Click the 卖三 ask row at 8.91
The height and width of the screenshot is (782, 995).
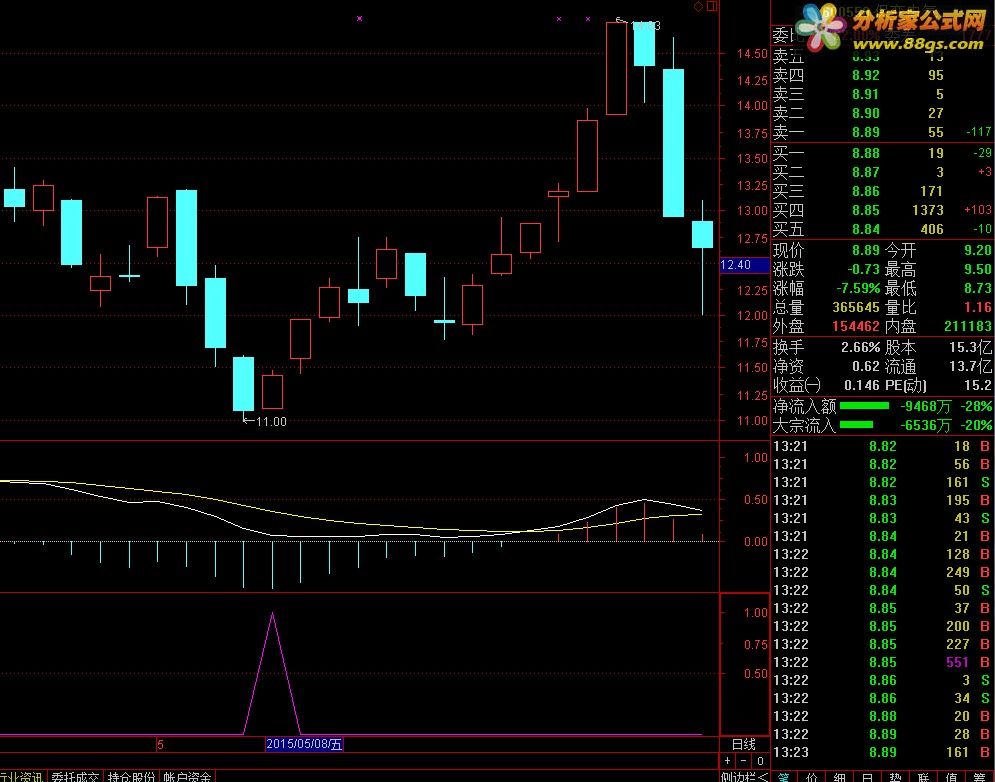click(x=883, y=94)
